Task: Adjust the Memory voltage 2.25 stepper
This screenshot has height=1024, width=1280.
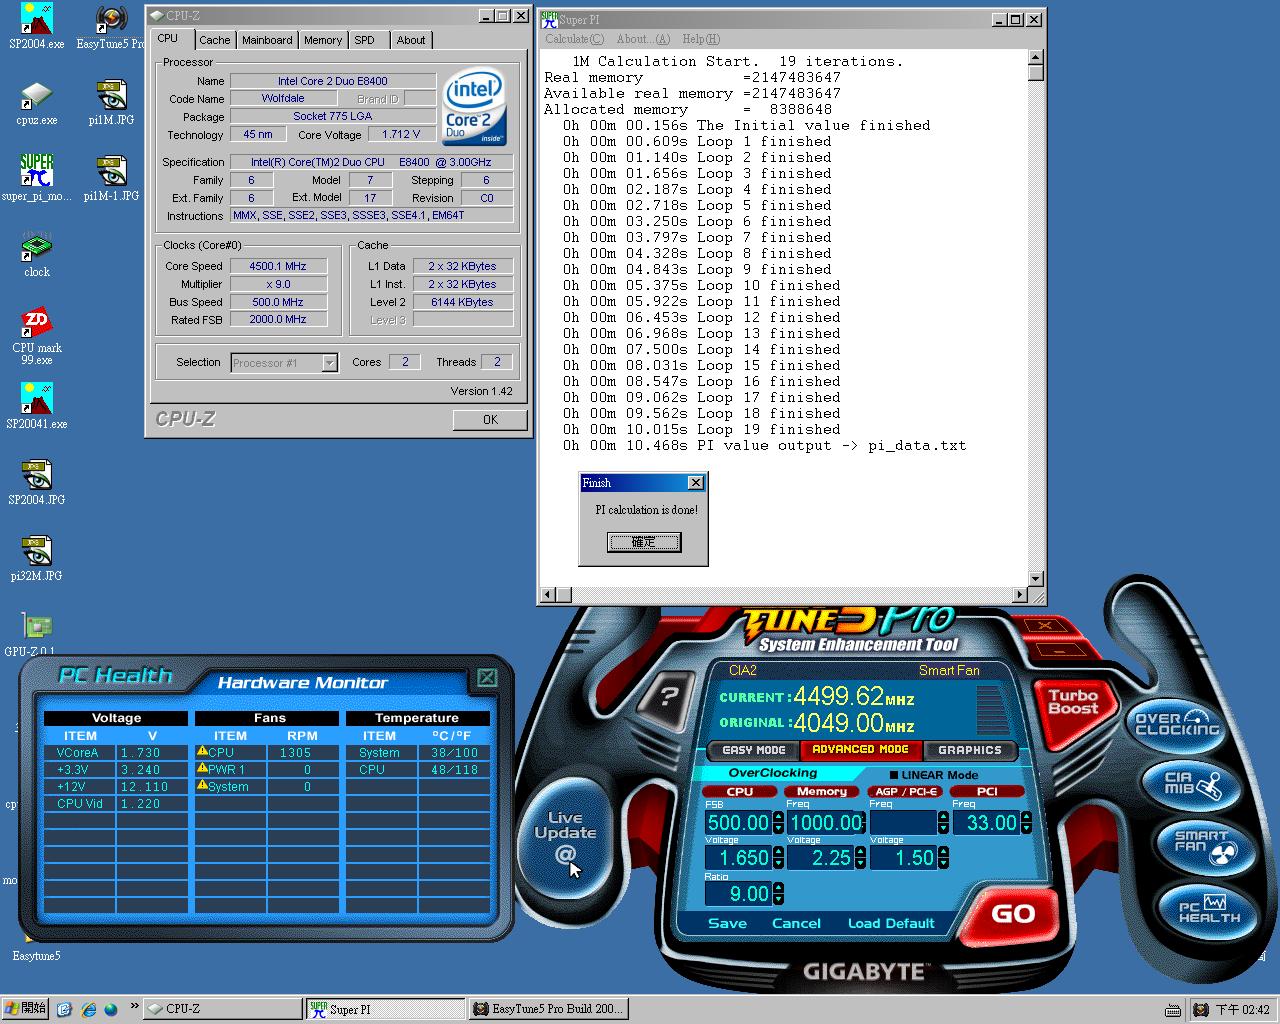Action: click(860, 858)
